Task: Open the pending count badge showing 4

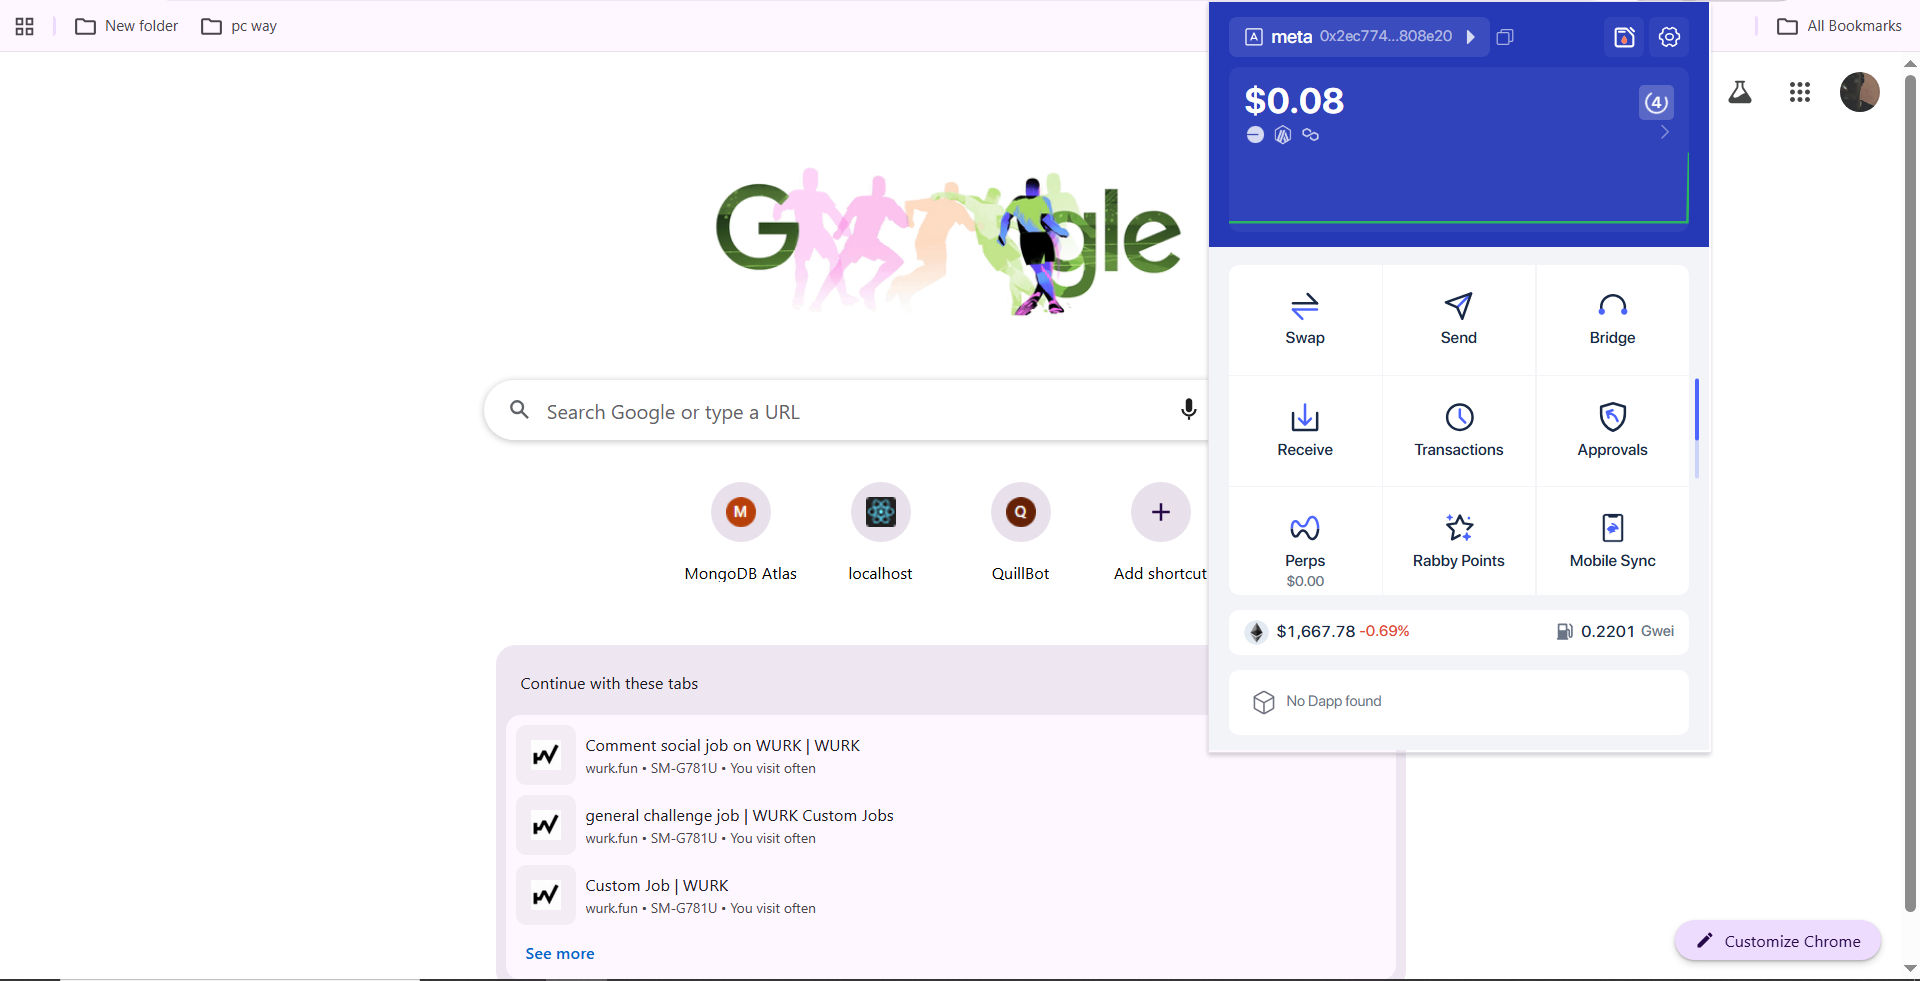Action: tap(1656, 102)
